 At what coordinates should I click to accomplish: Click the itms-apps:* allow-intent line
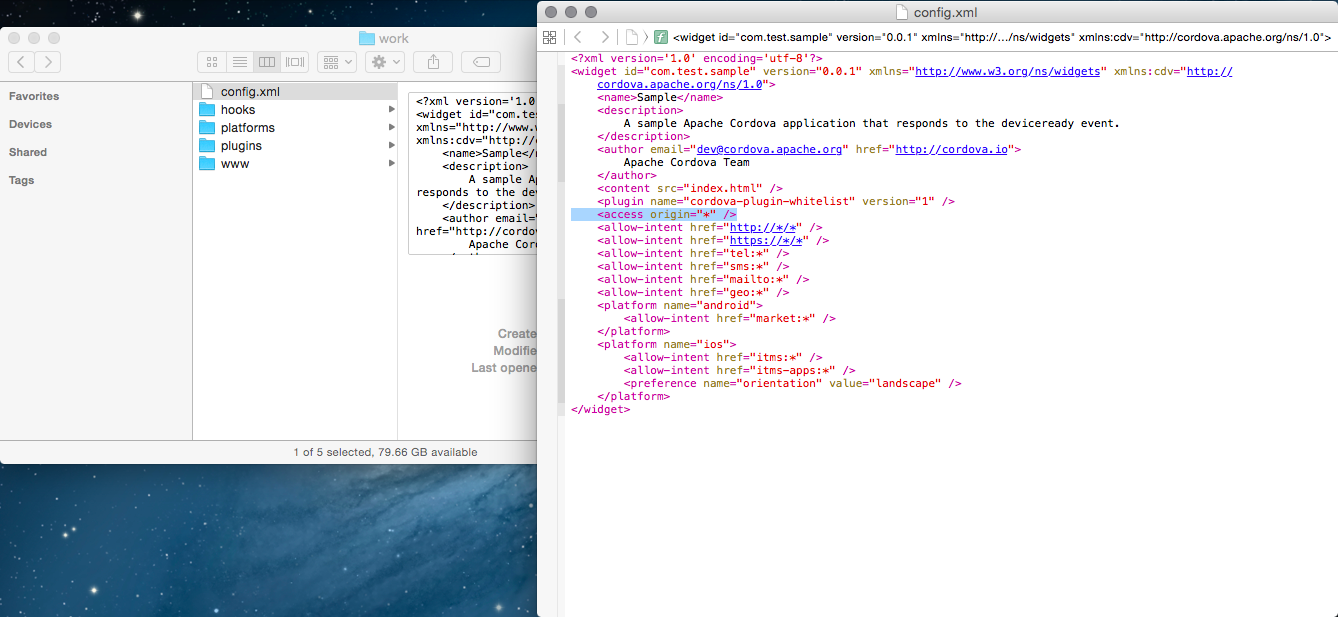pos(739,370)
